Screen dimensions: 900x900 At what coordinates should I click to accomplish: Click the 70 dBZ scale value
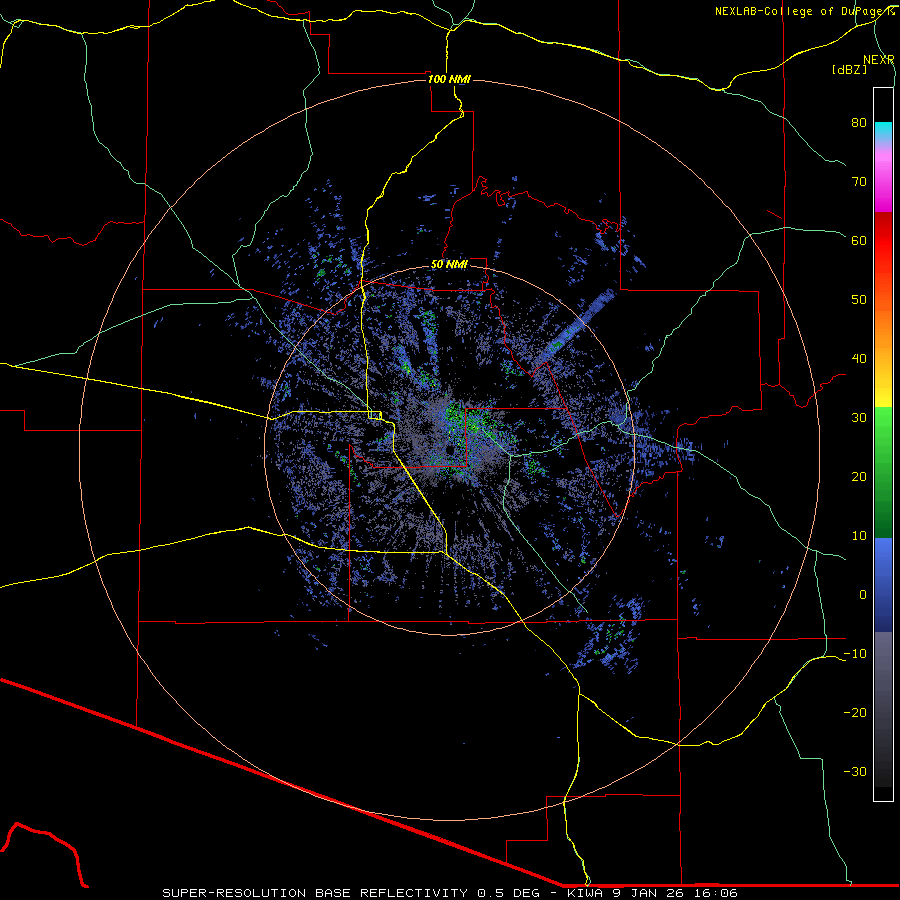point(859,182)
